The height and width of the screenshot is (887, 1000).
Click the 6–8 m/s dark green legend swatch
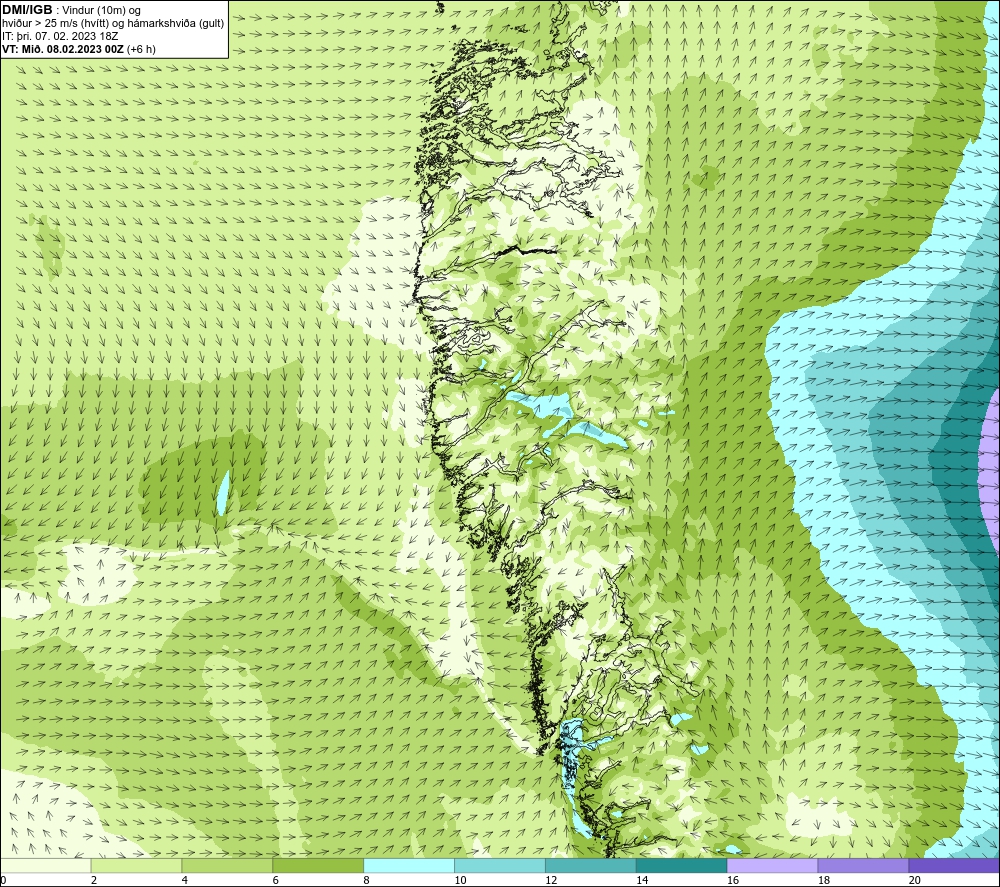tap(318, 866)
